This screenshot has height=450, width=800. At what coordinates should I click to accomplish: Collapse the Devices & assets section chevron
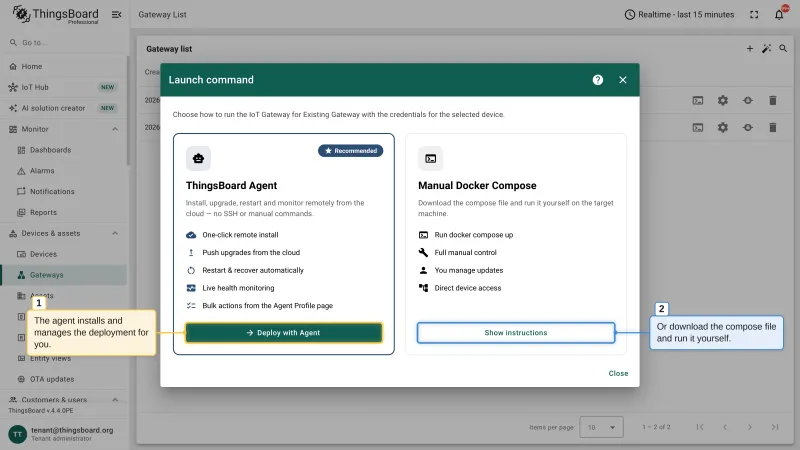point(115,233)
